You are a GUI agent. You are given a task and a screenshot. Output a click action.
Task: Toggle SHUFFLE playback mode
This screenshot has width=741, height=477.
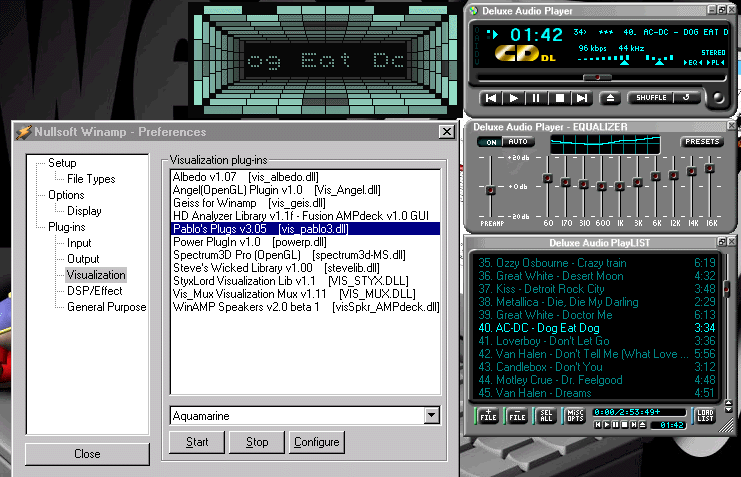649,98
